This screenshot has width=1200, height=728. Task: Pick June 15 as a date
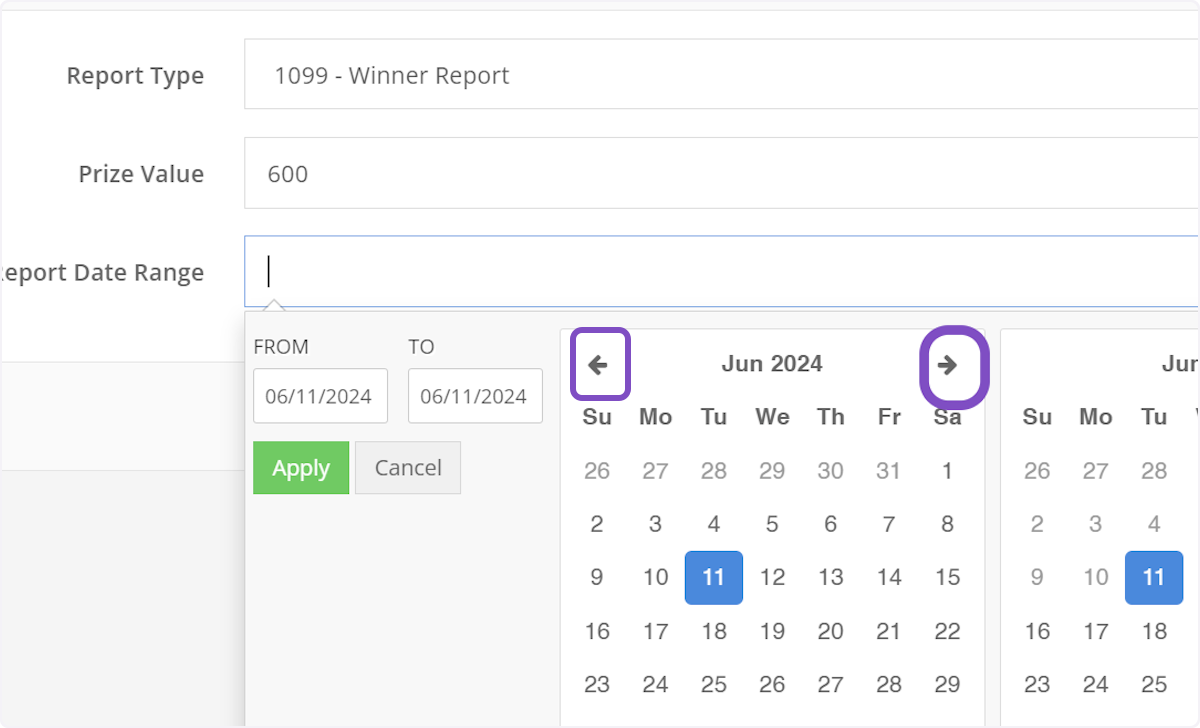click(946, 577)
